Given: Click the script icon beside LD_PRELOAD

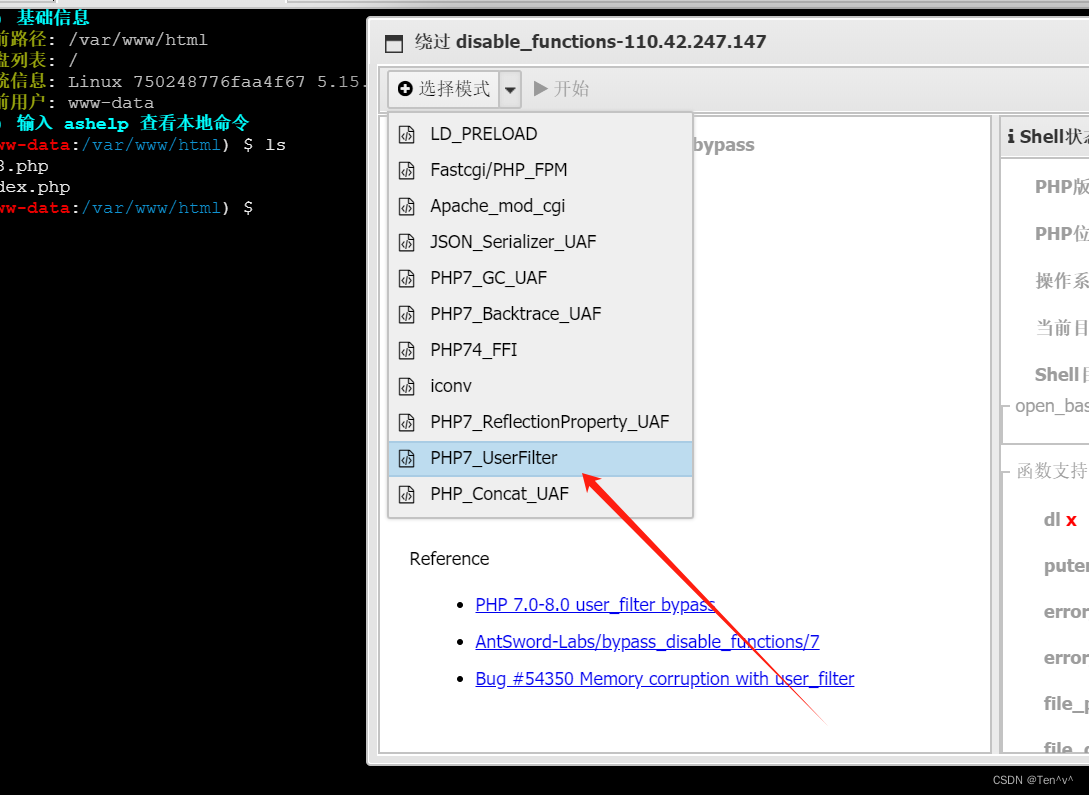Looking at the screenshot, I should pos(408,133).
